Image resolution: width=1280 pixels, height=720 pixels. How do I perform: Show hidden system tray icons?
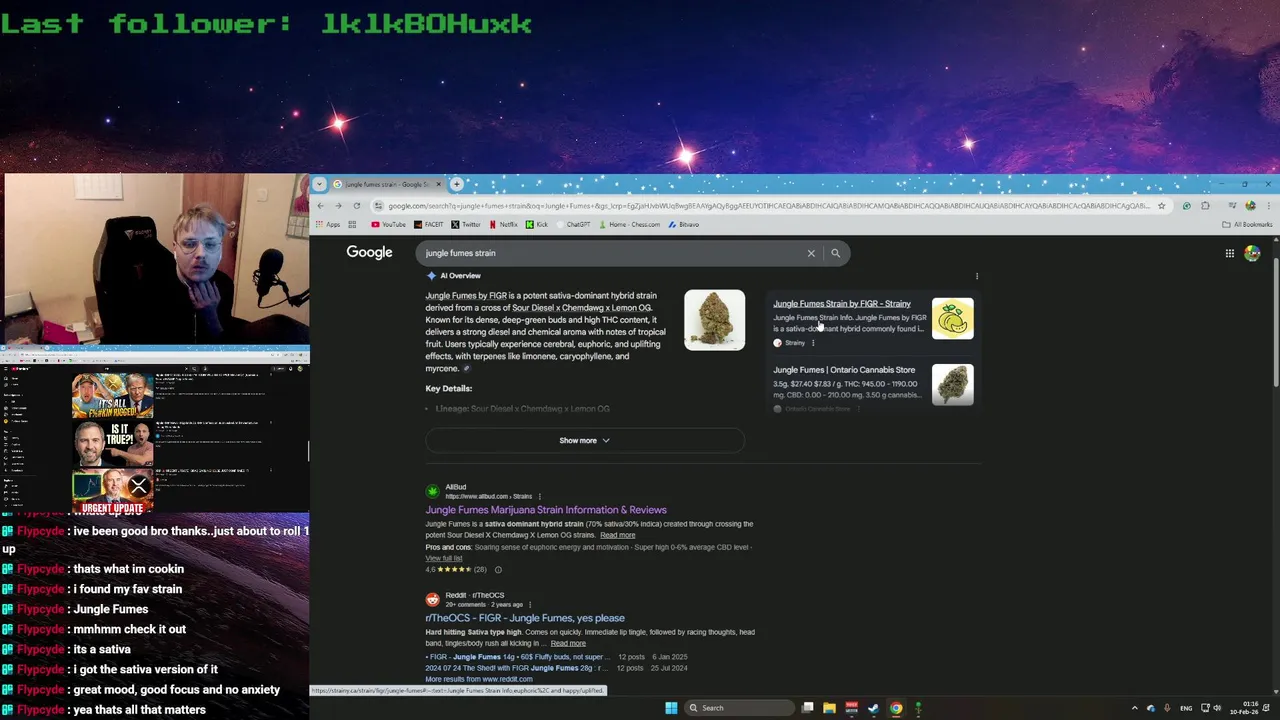pos(1134,708)
